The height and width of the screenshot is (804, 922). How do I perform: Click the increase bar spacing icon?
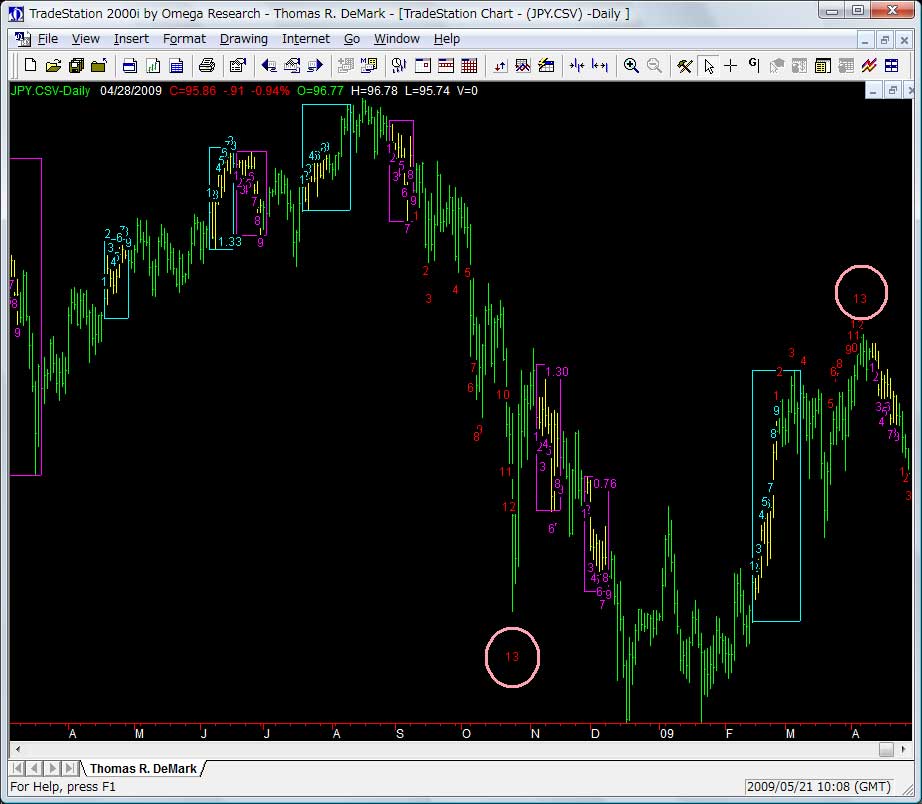coord(600,66)
